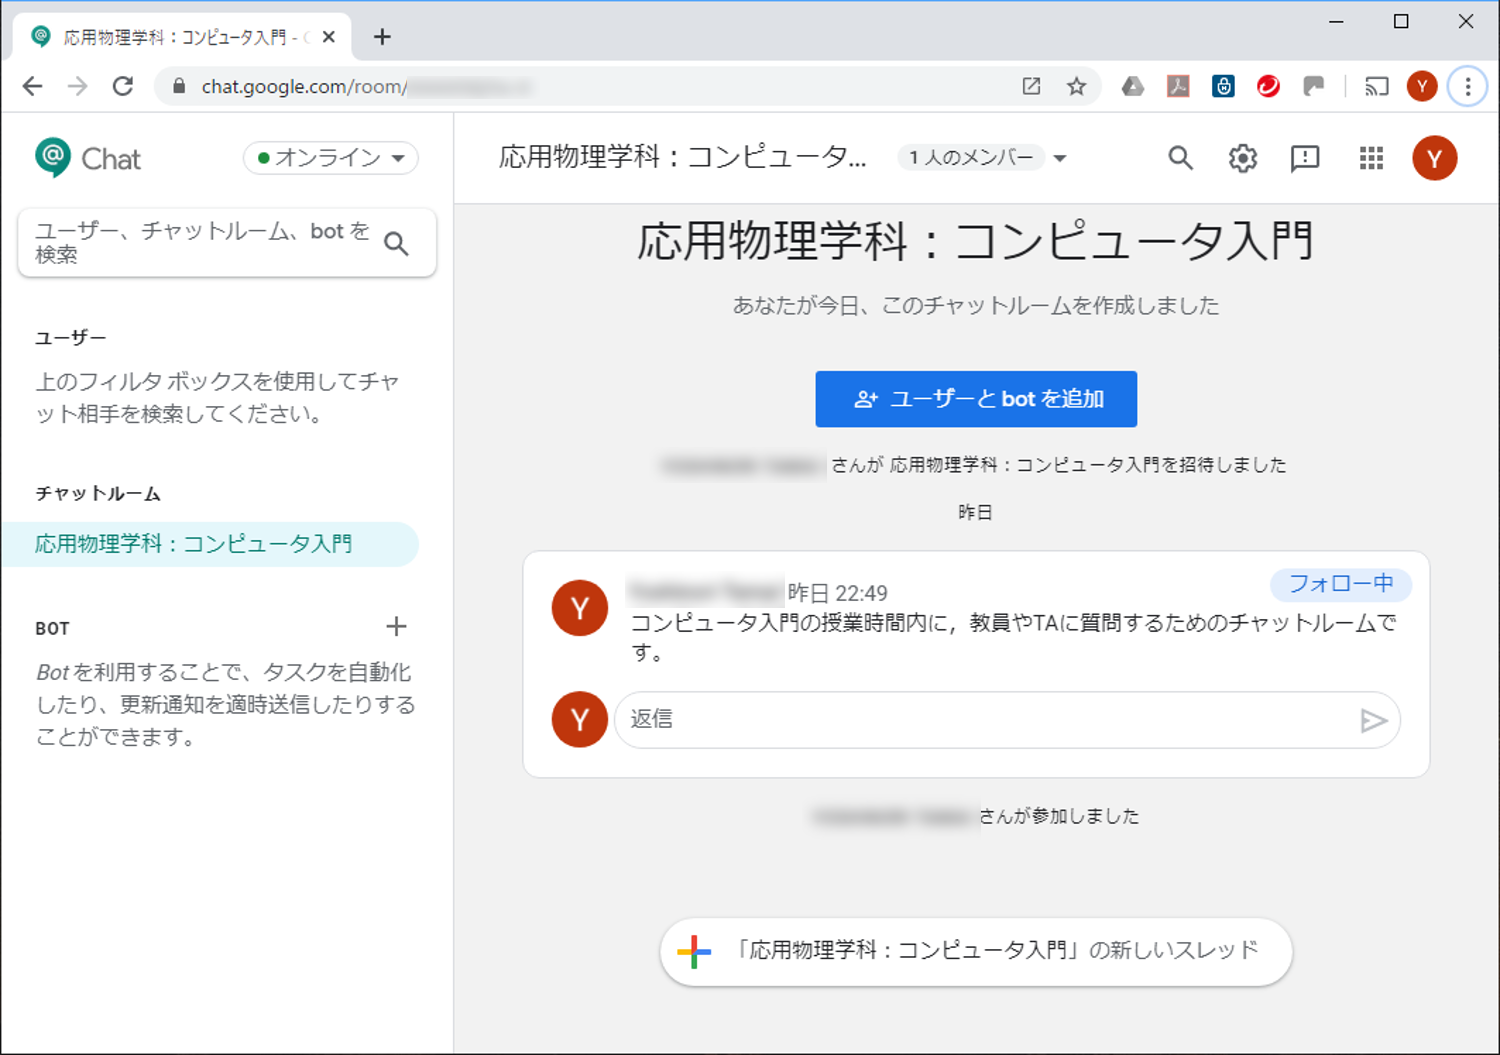Screen dimensions: 1500x1055
Task: Click the large room title 応用物理学科：コンピュータ入門
Action: (976, 241)
